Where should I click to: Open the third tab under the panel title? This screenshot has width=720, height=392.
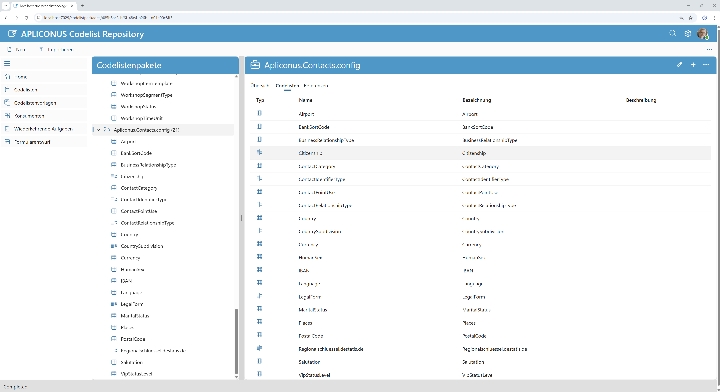316,85
